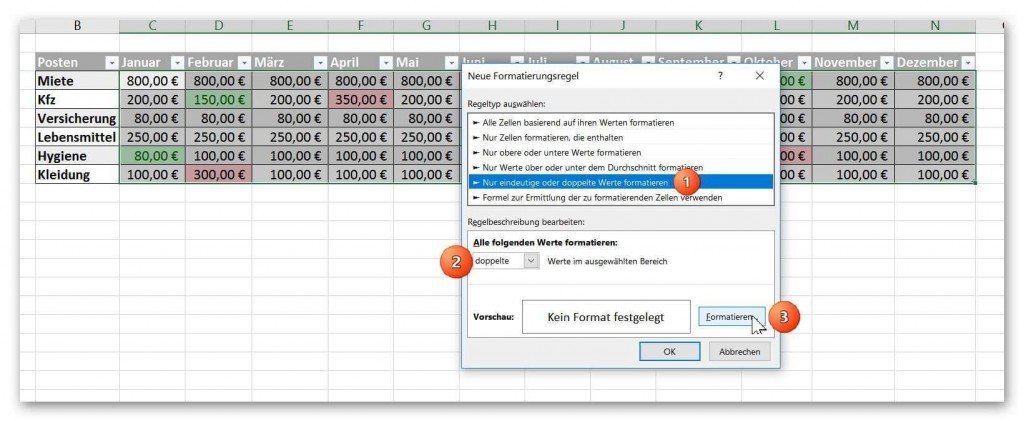Open the April column filter arrow
The width and height of the screenshot is (1024, 421).
(386, 63)
